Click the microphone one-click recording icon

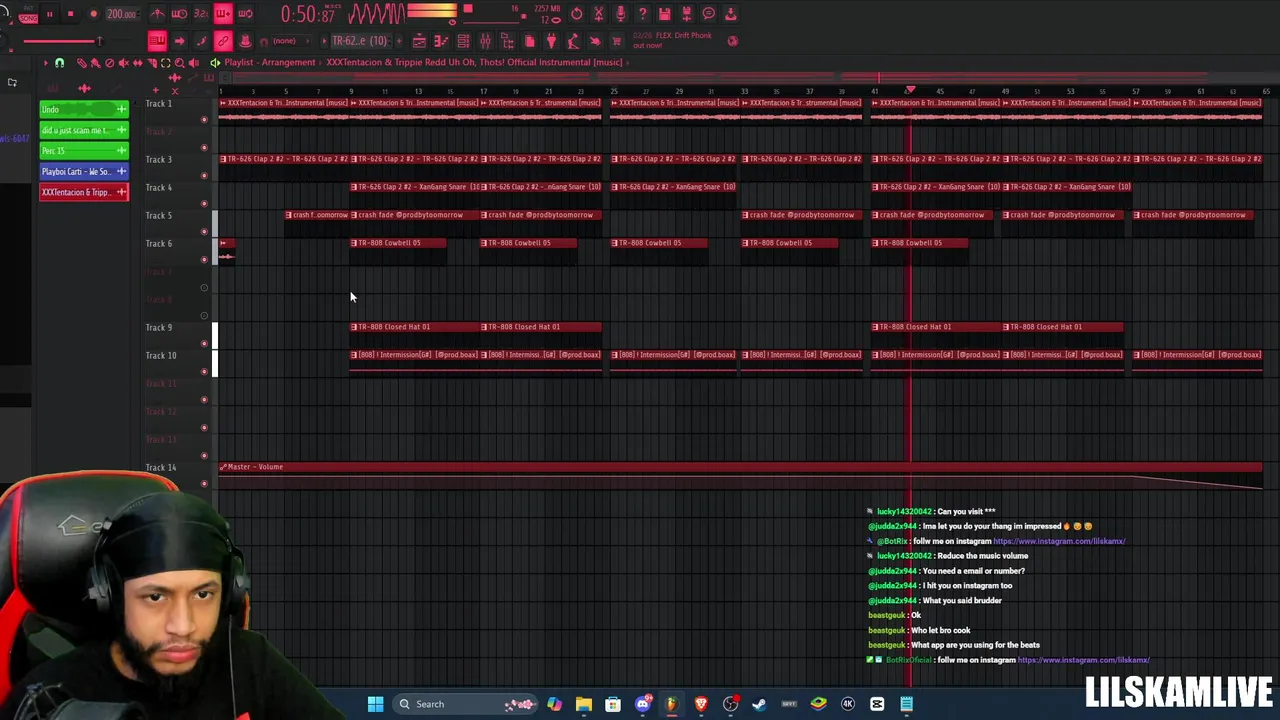(620, 14)
